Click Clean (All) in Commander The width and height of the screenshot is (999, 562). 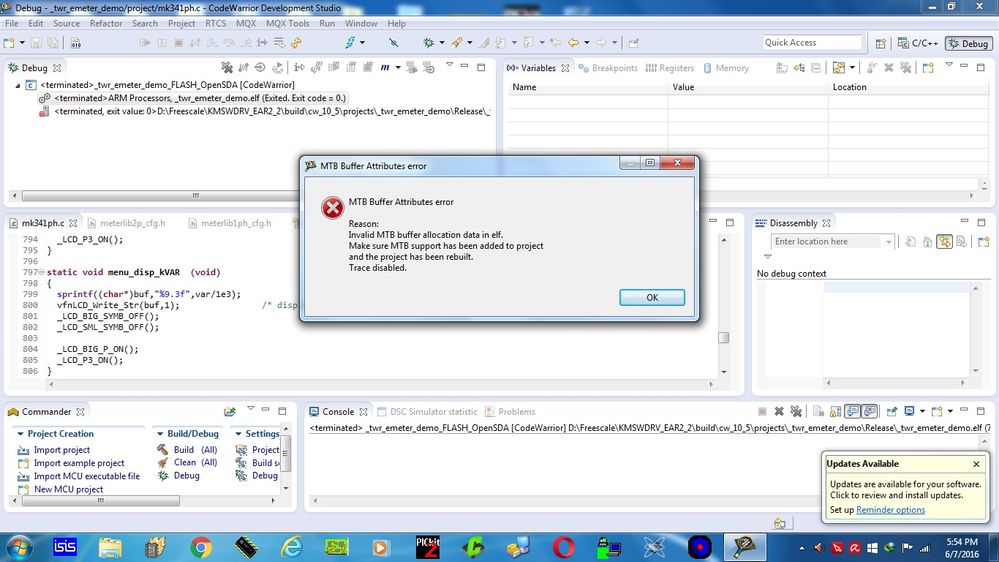click(x=195, y=463)
